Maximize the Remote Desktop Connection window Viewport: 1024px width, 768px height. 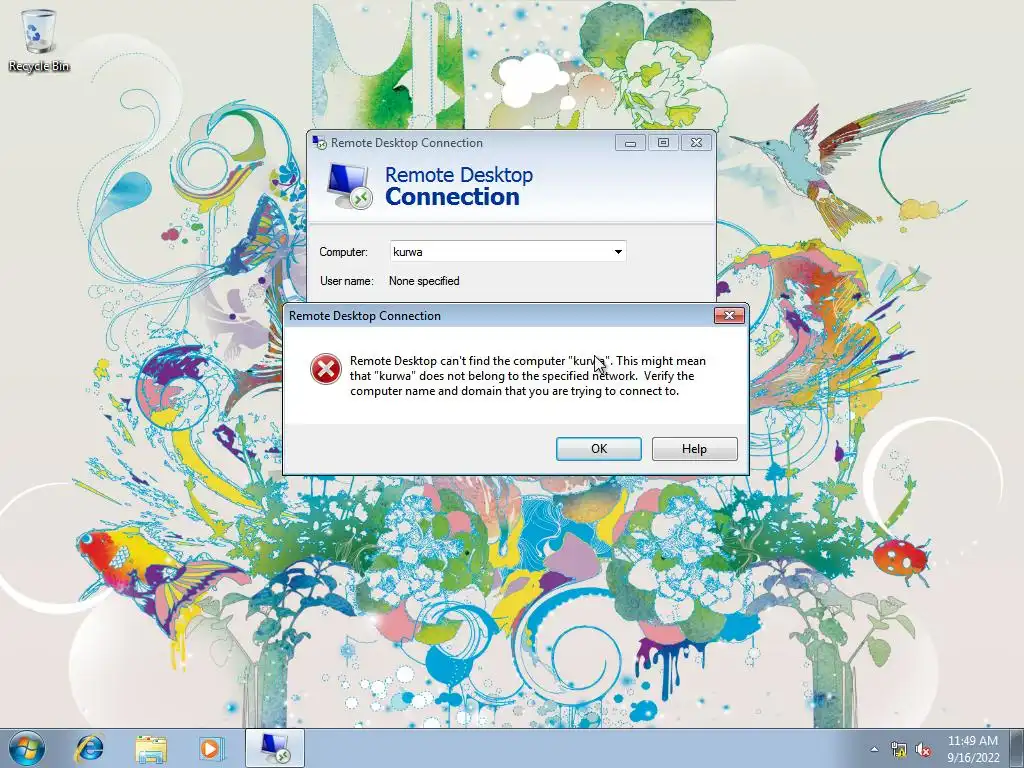coord(663,142)
